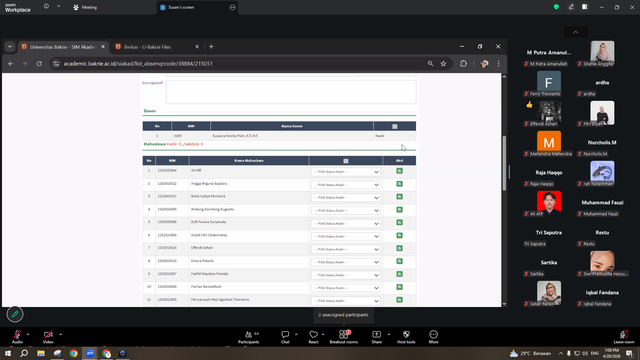
Task: Open the Chrome profile avatar in the shared screen
Action: (484, 64)
